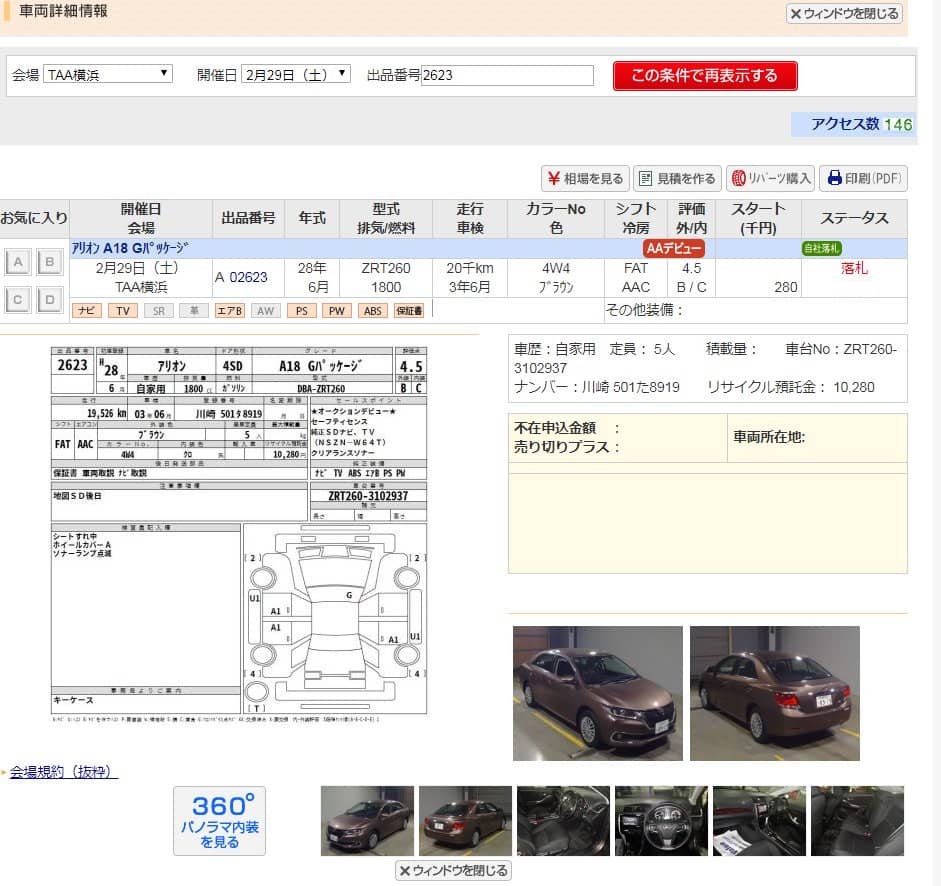Viewport: 941px width, 886px height.
Task: Toggle favorite group C button
Action: pos(17,299)
